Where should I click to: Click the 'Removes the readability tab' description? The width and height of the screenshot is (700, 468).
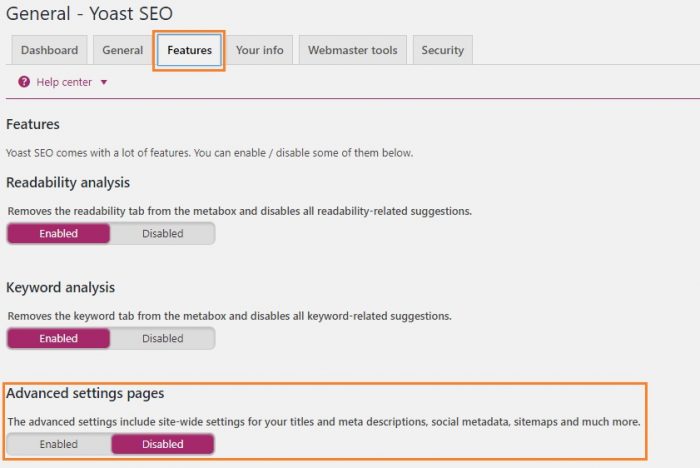[x=240, y=211]
